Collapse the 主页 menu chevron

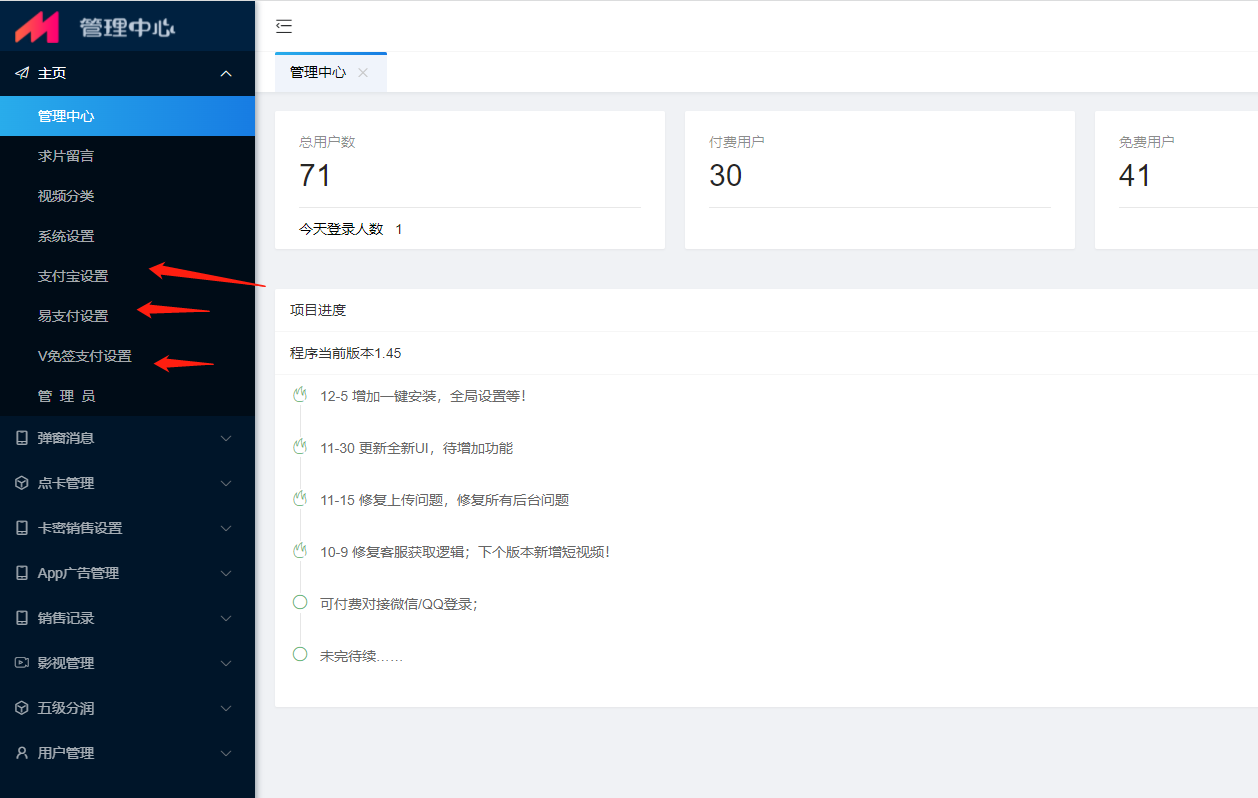pos(226,73)
